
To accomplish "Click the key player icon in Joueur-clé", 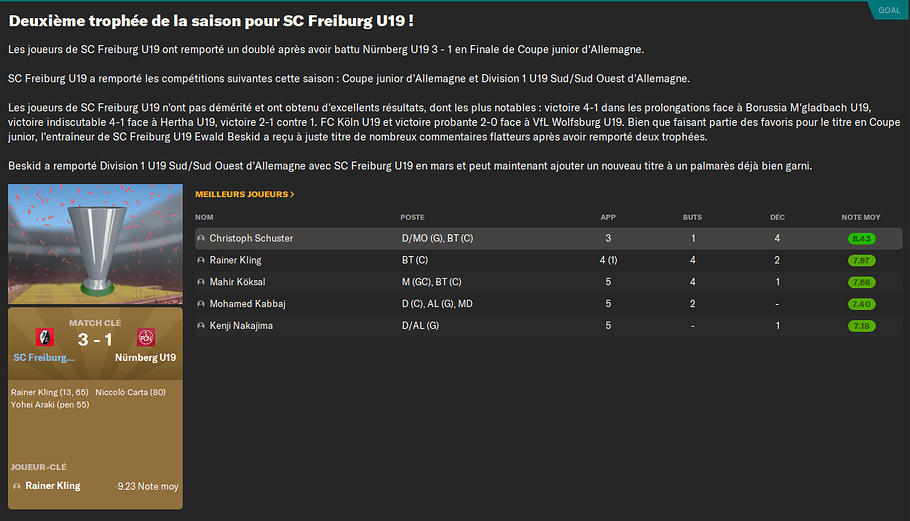I will [16, 486].
